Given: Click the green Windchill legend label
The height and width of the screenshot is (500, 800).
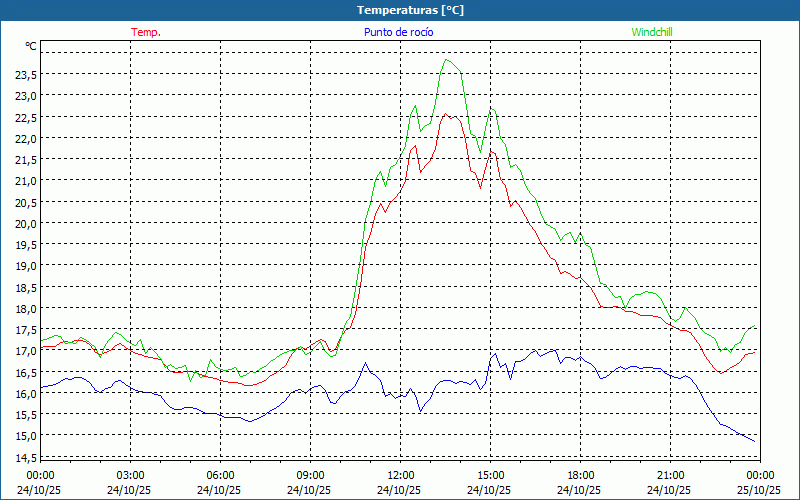Looking at the screenshot, I should tap(652, 32).
